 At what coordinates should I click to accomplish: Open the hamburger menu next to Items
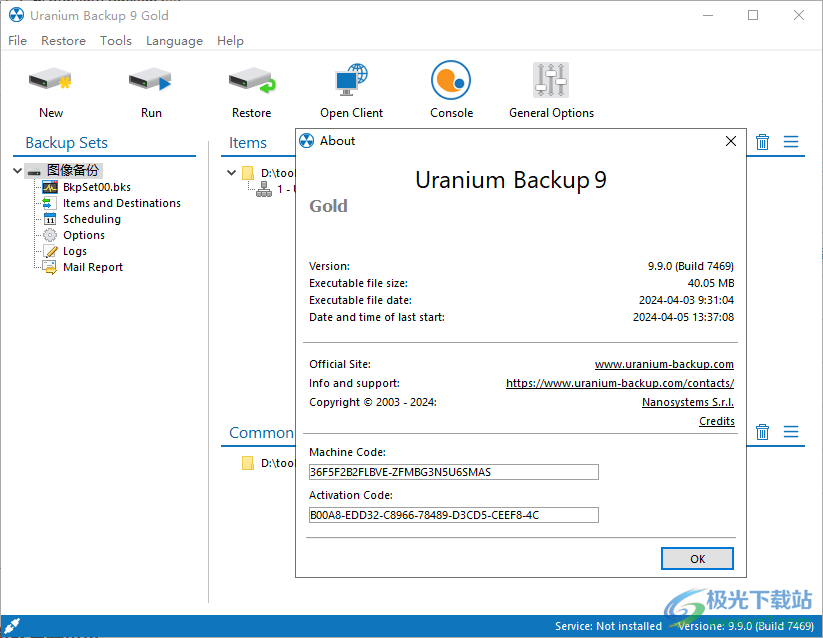(x=792, y=142)
